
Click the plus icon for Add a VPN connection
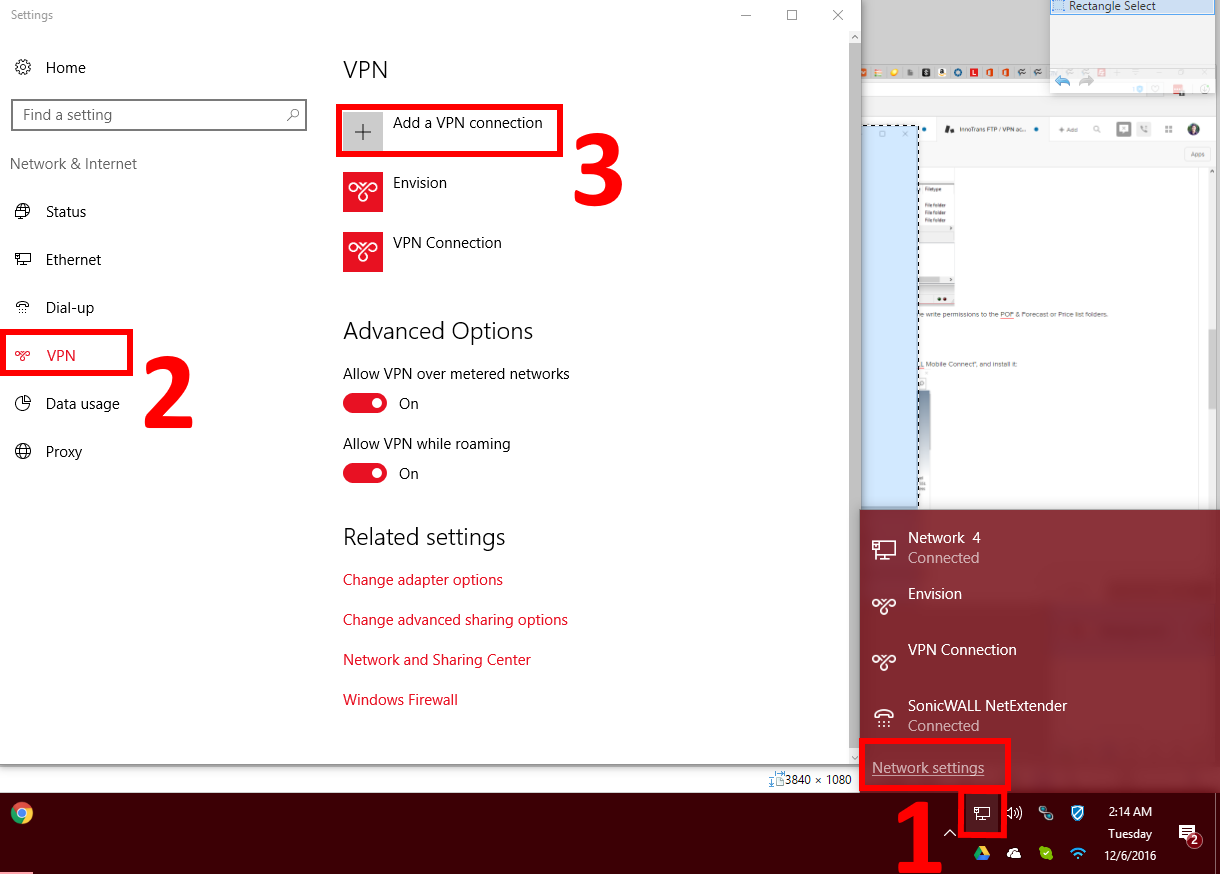(x=363, y=131)
